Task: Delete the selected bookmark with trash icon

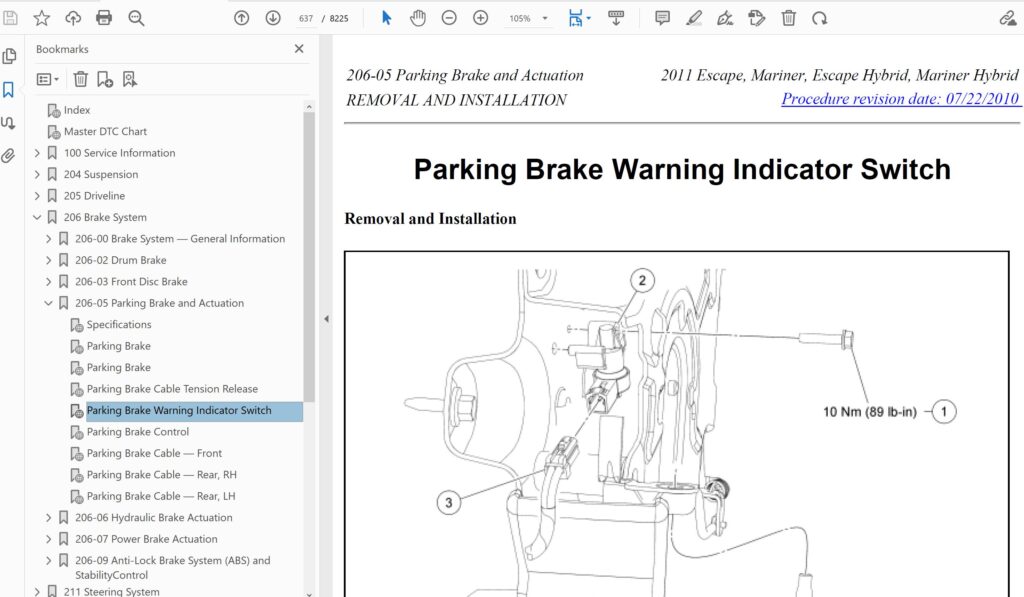Action: 81,79
